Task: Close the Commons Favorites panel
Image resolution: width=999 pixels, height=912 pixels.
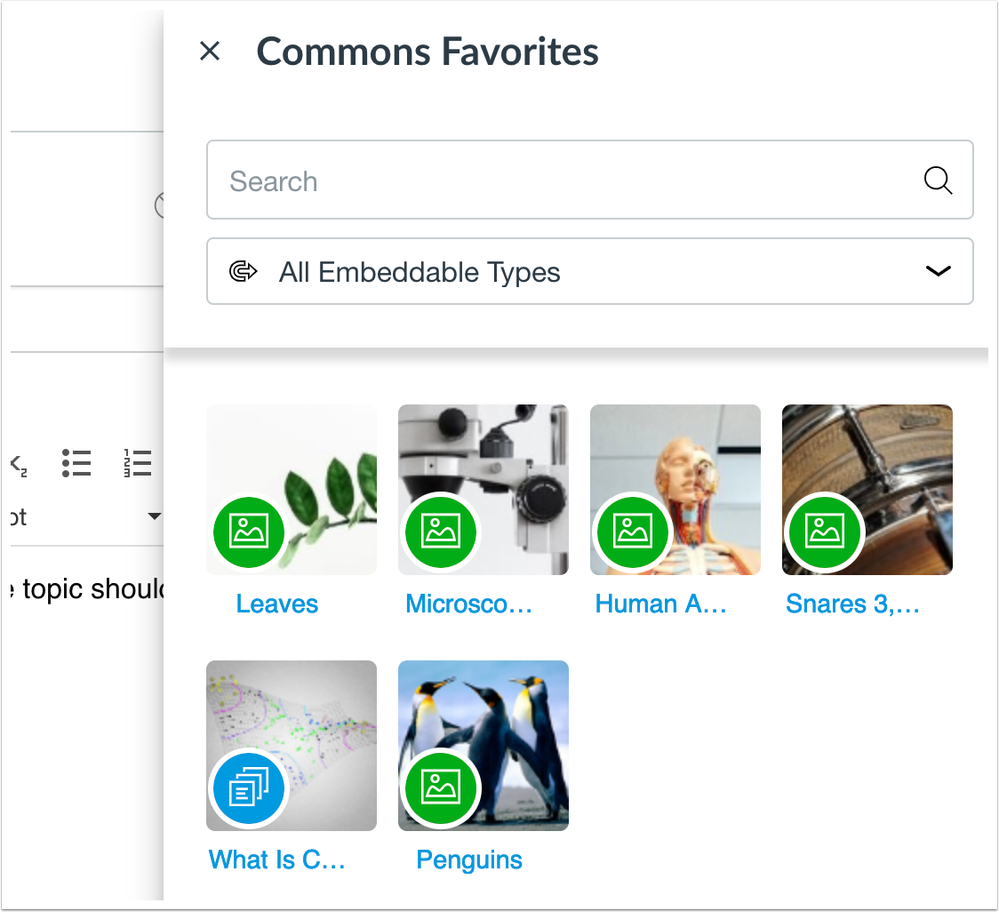Action: pyautogui.click(x=210, y=50)
